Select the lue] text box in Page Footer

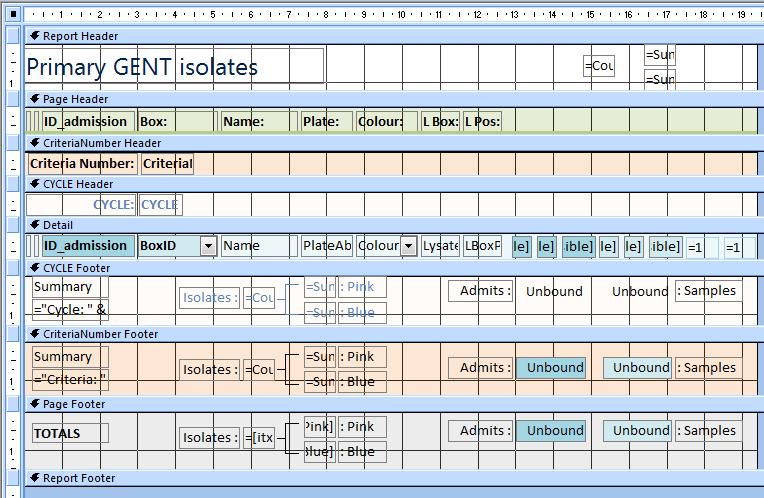point(320,452)
